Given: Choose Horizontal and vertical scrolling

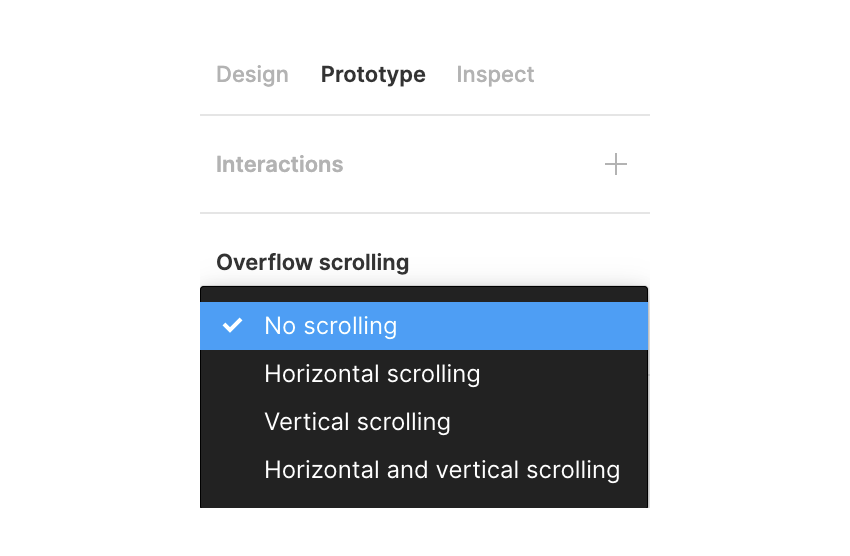Looking at the screenshot, I should pyautogui.click(x=442, y=470).
